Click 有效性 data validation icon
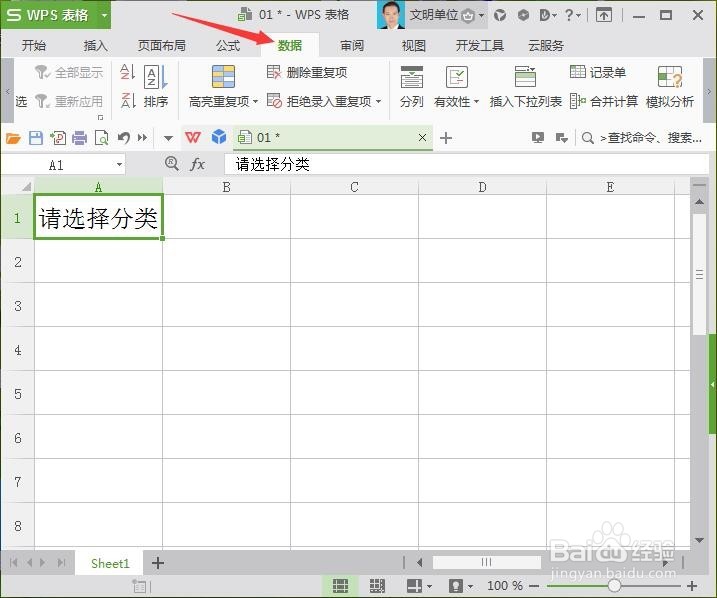Image resolution: width=717 pixels, height=598 pixels. tap(456, 77)
